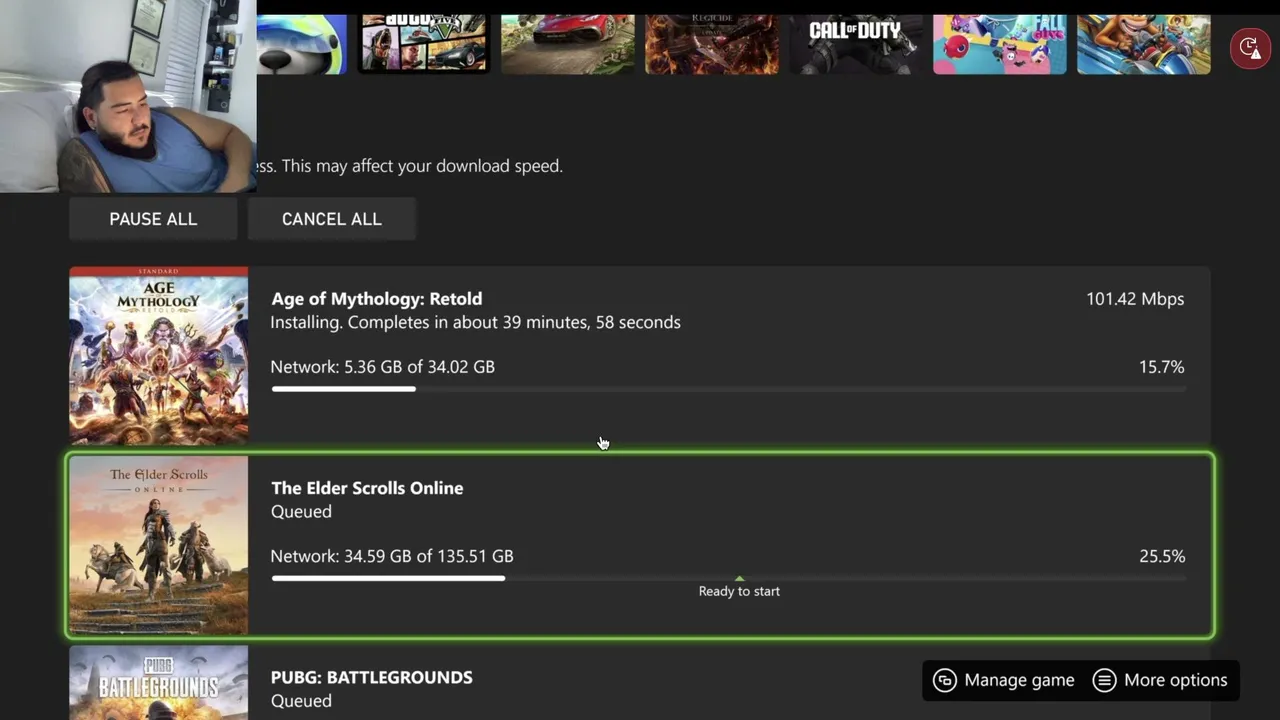Select Age of Mythology: Retold cover art

[159, 355]
